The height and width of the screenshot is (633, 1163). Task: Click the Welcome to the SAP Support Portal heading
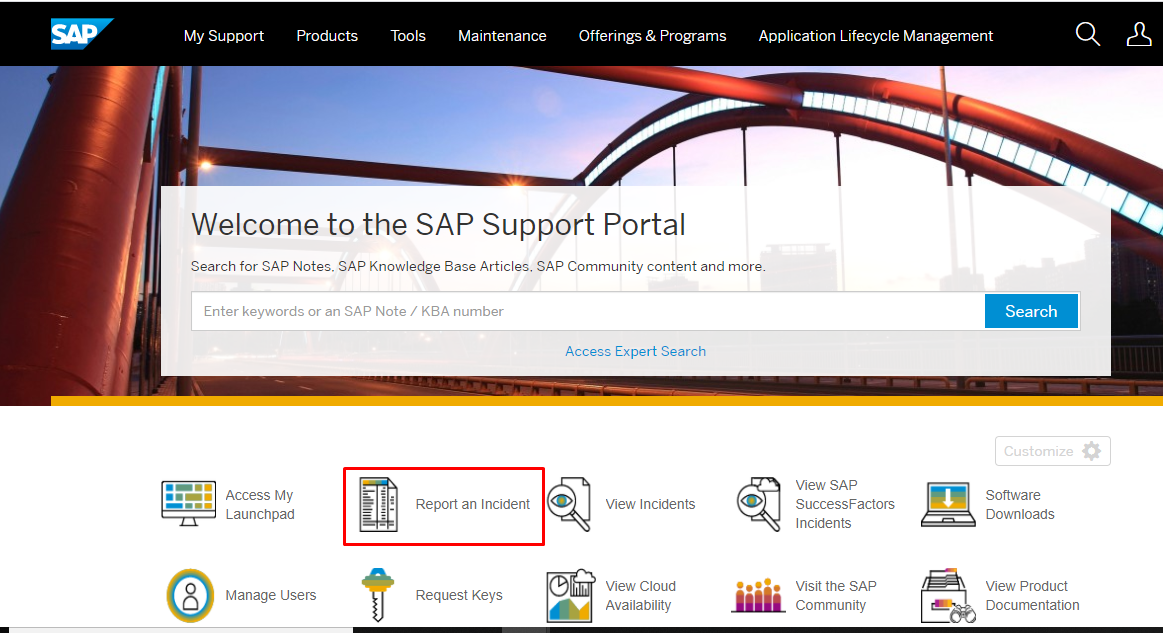(x=438, y=224)
